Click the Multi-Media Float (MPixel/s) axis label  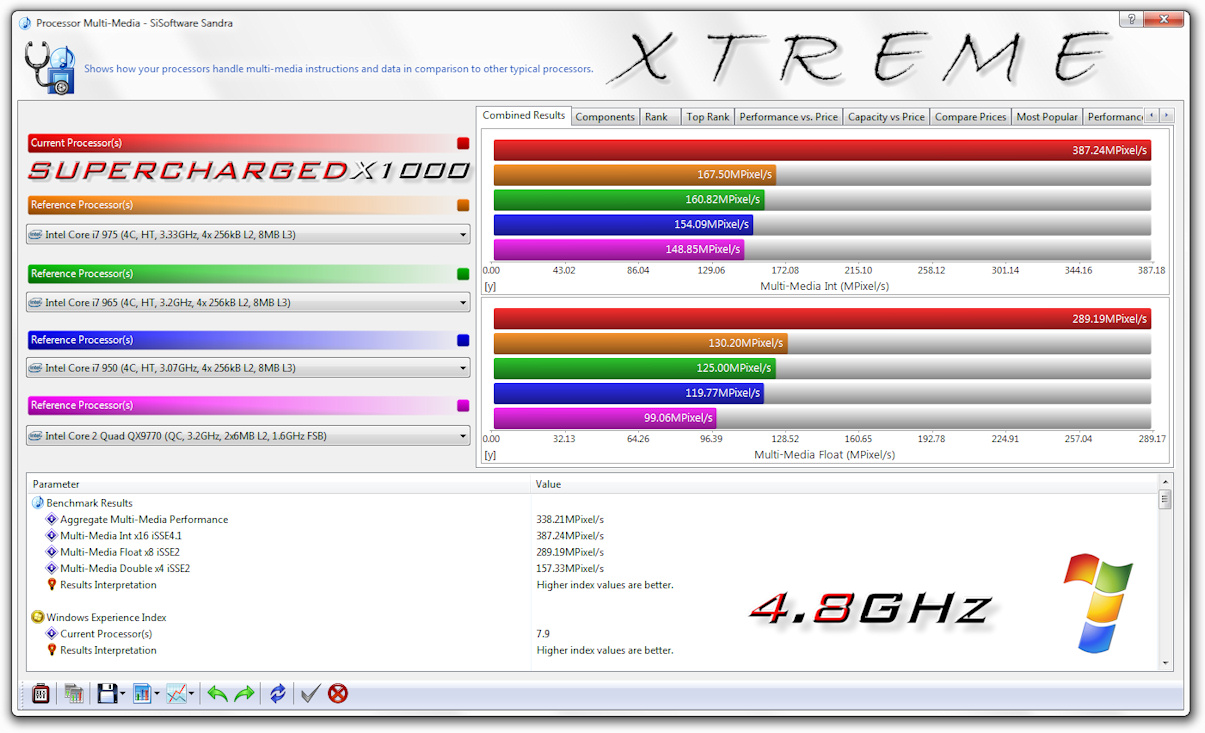pos(824,454)
